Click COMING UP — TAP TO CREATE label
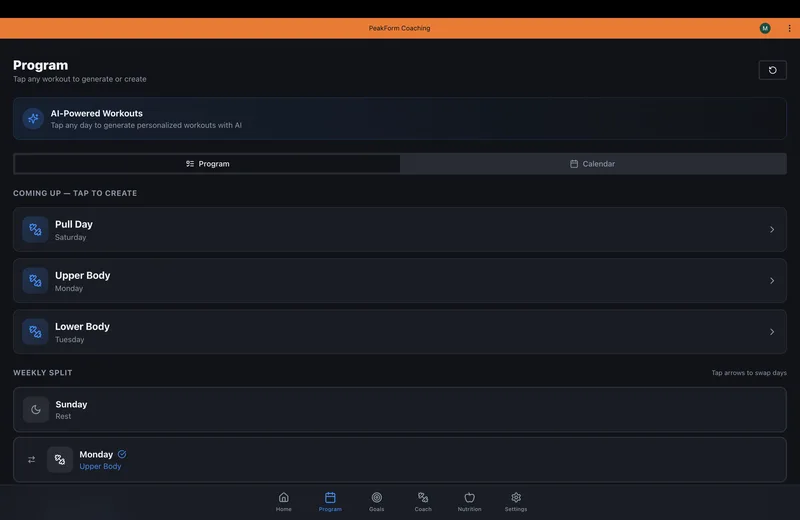 [x=75, y=193]
